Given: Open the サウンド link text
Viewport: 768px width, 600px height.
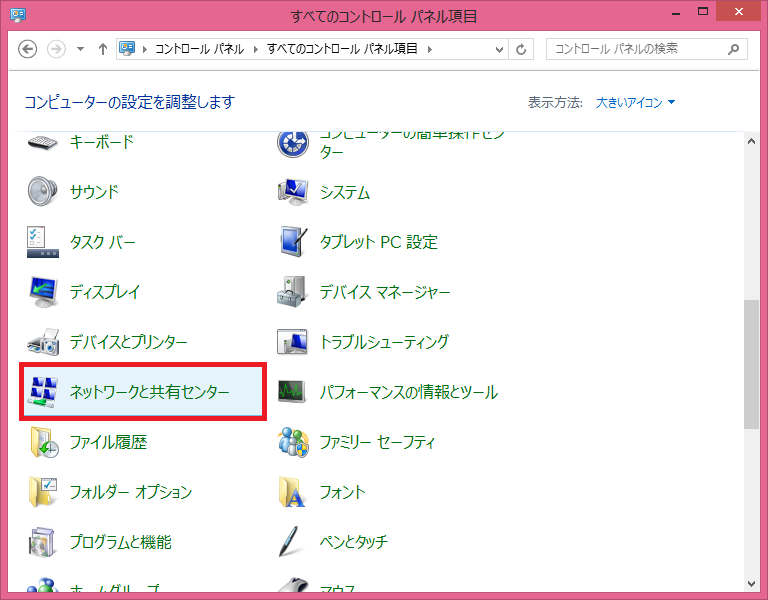Looking at the screenshot, I should 94,192.
